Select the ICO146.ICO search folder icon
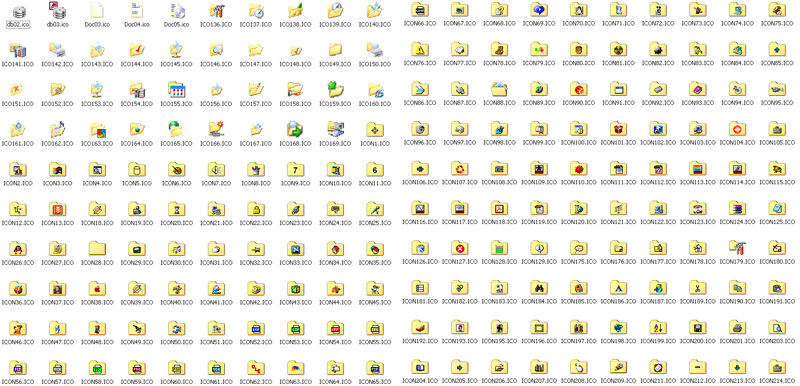The width and height of the screenshot is (800, 386). [216, 50]
